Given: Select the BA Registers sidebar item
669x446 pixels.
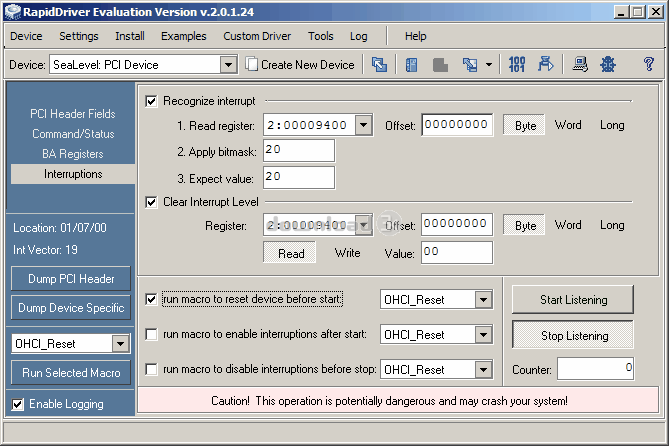Looking at the screenshot, I should [x=73, y=154].
